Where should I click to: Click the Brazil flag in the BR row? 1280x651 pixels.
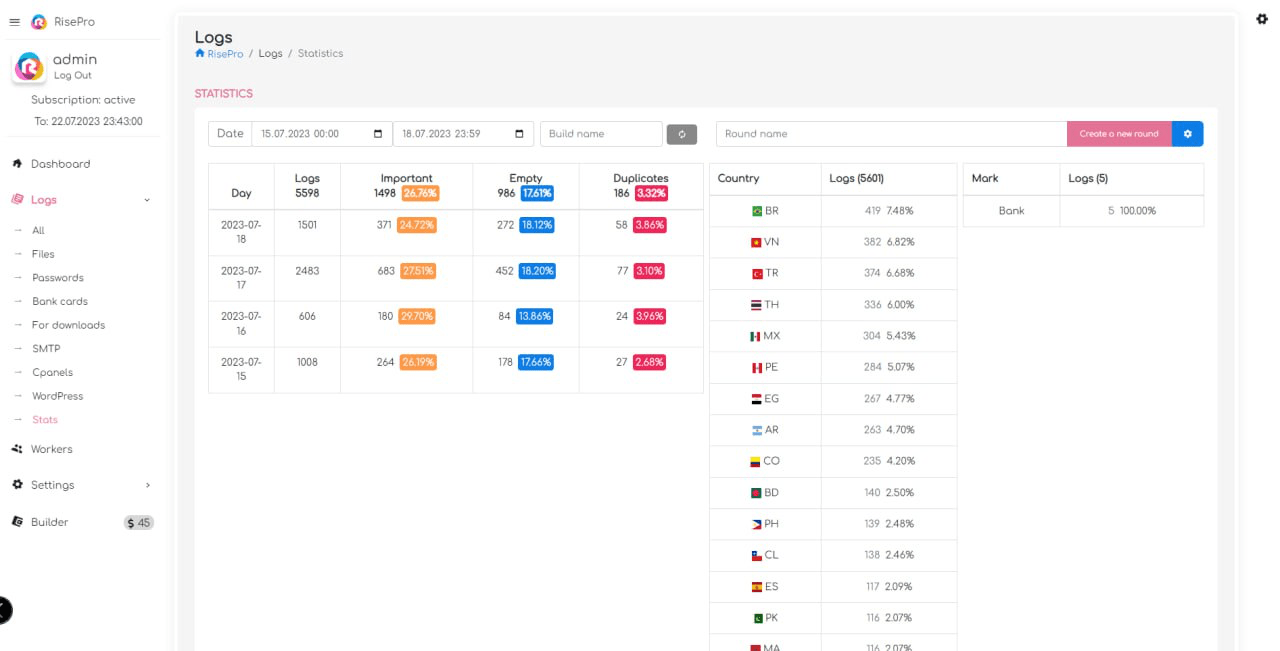pos(757,211)
